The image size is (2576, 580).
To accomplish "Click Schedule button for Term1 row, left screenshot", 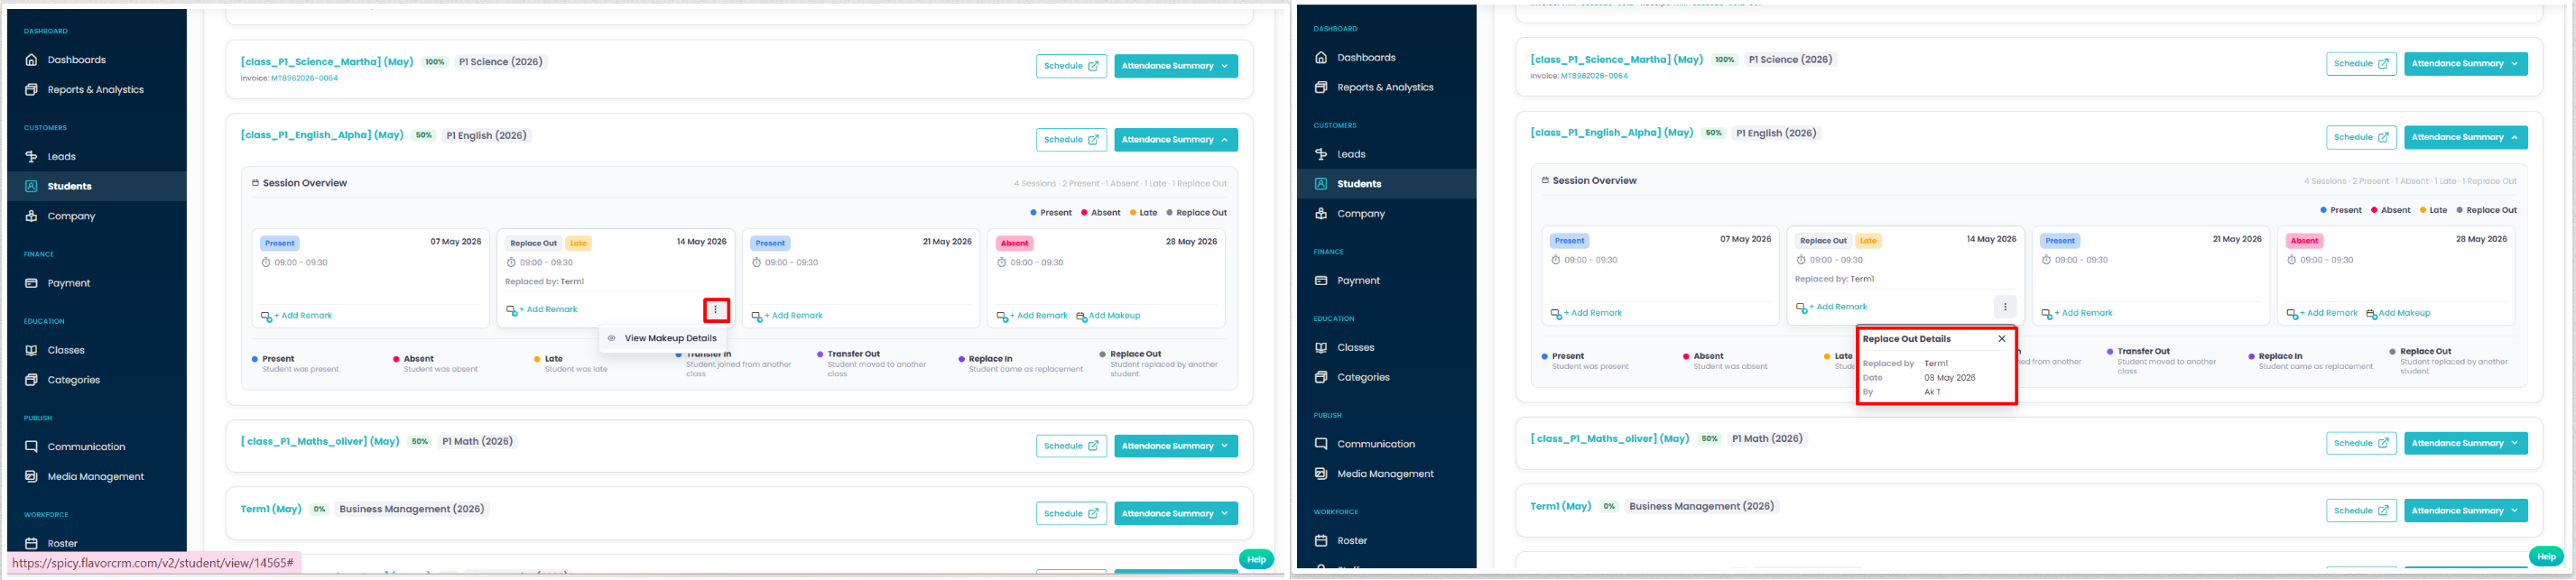I will coord(1071,514).
